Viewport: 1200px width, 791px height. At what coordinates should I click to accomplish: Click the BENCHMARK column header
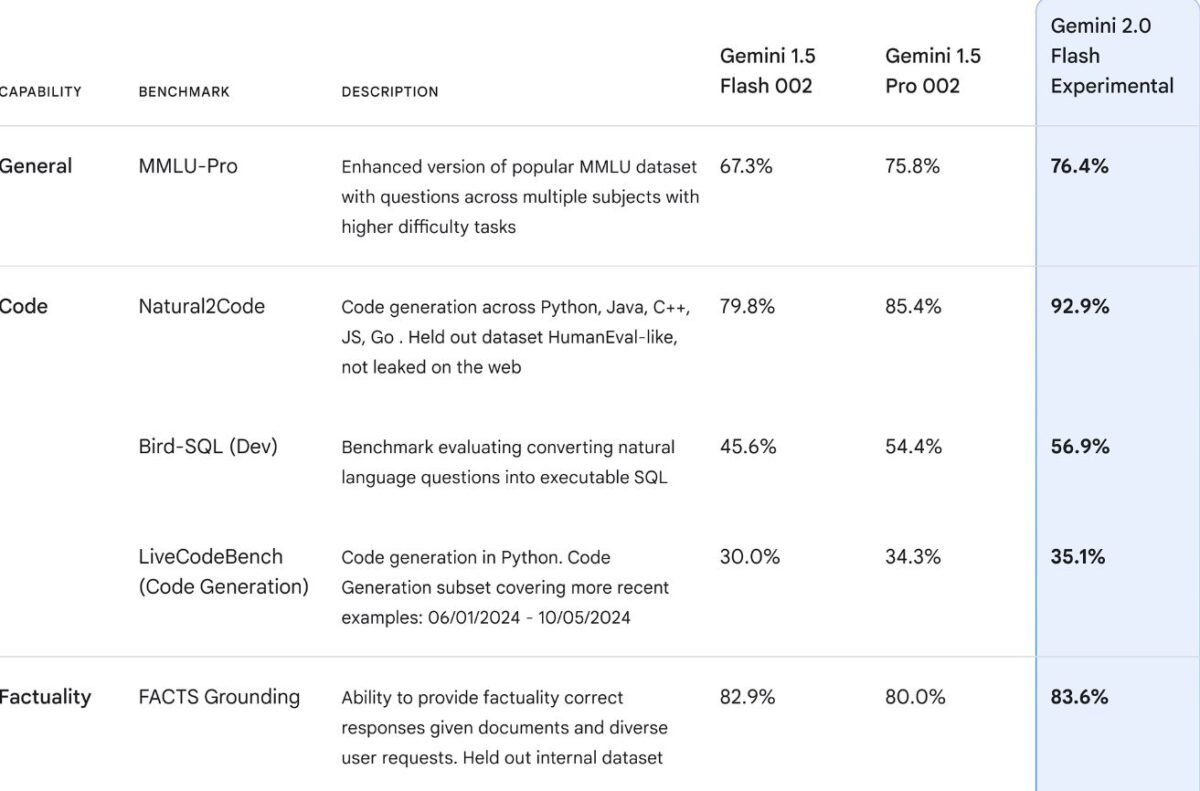(184, 92)
